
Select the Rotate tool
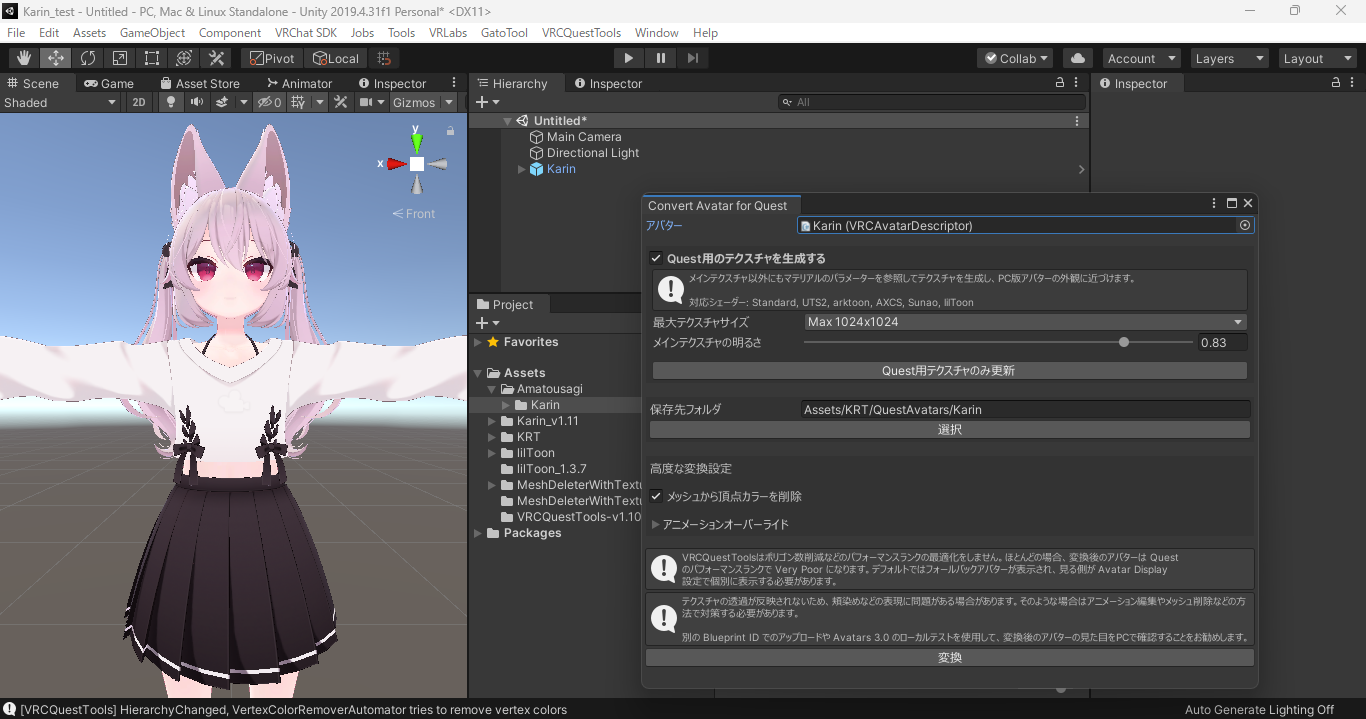pyautogui.click(x=87, y=57)
